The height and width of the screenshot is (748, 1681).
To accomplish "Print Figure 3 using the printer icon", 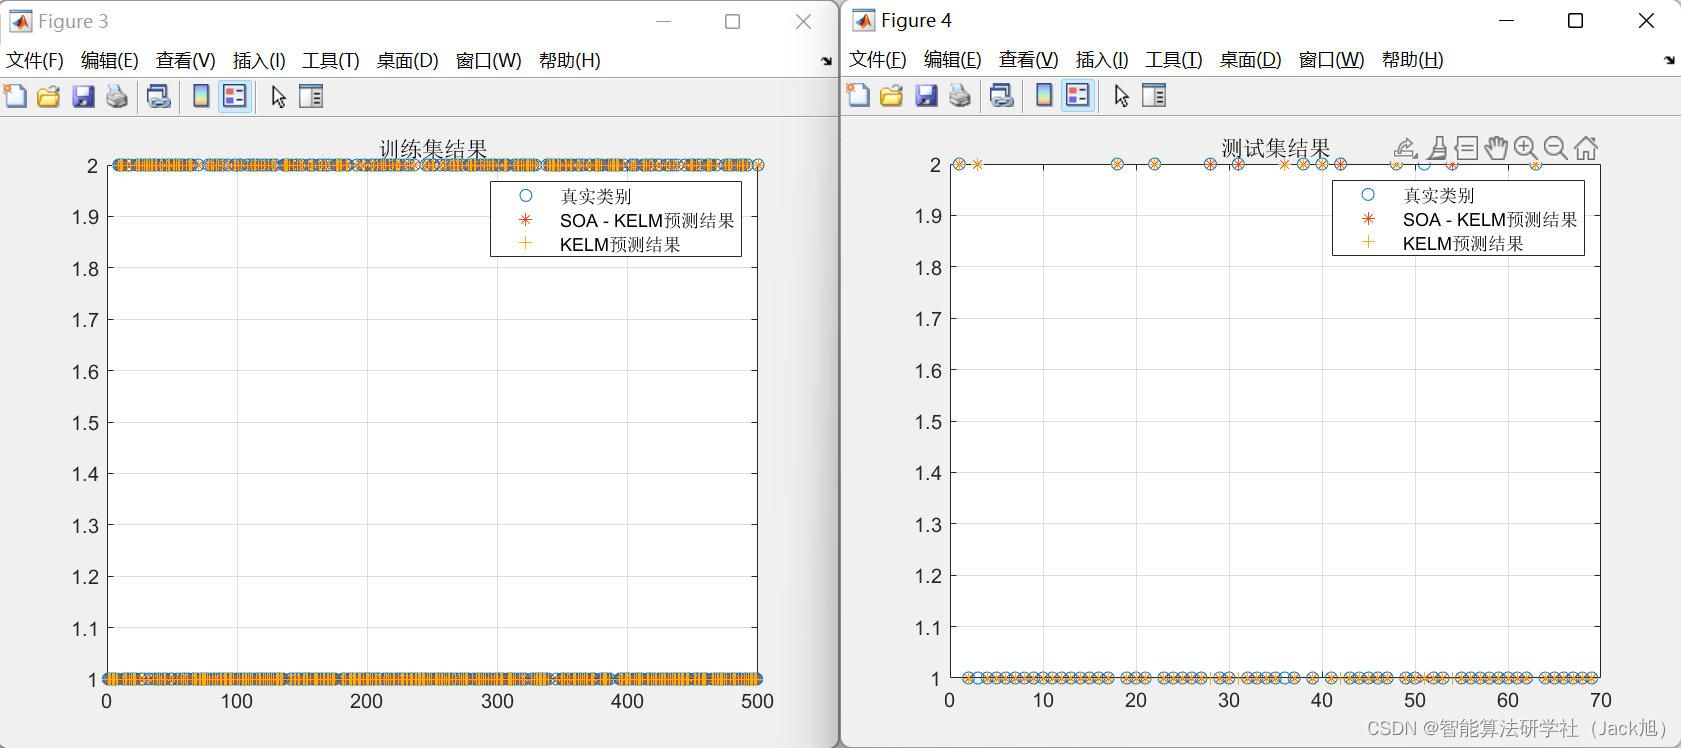I will point(117,96).
